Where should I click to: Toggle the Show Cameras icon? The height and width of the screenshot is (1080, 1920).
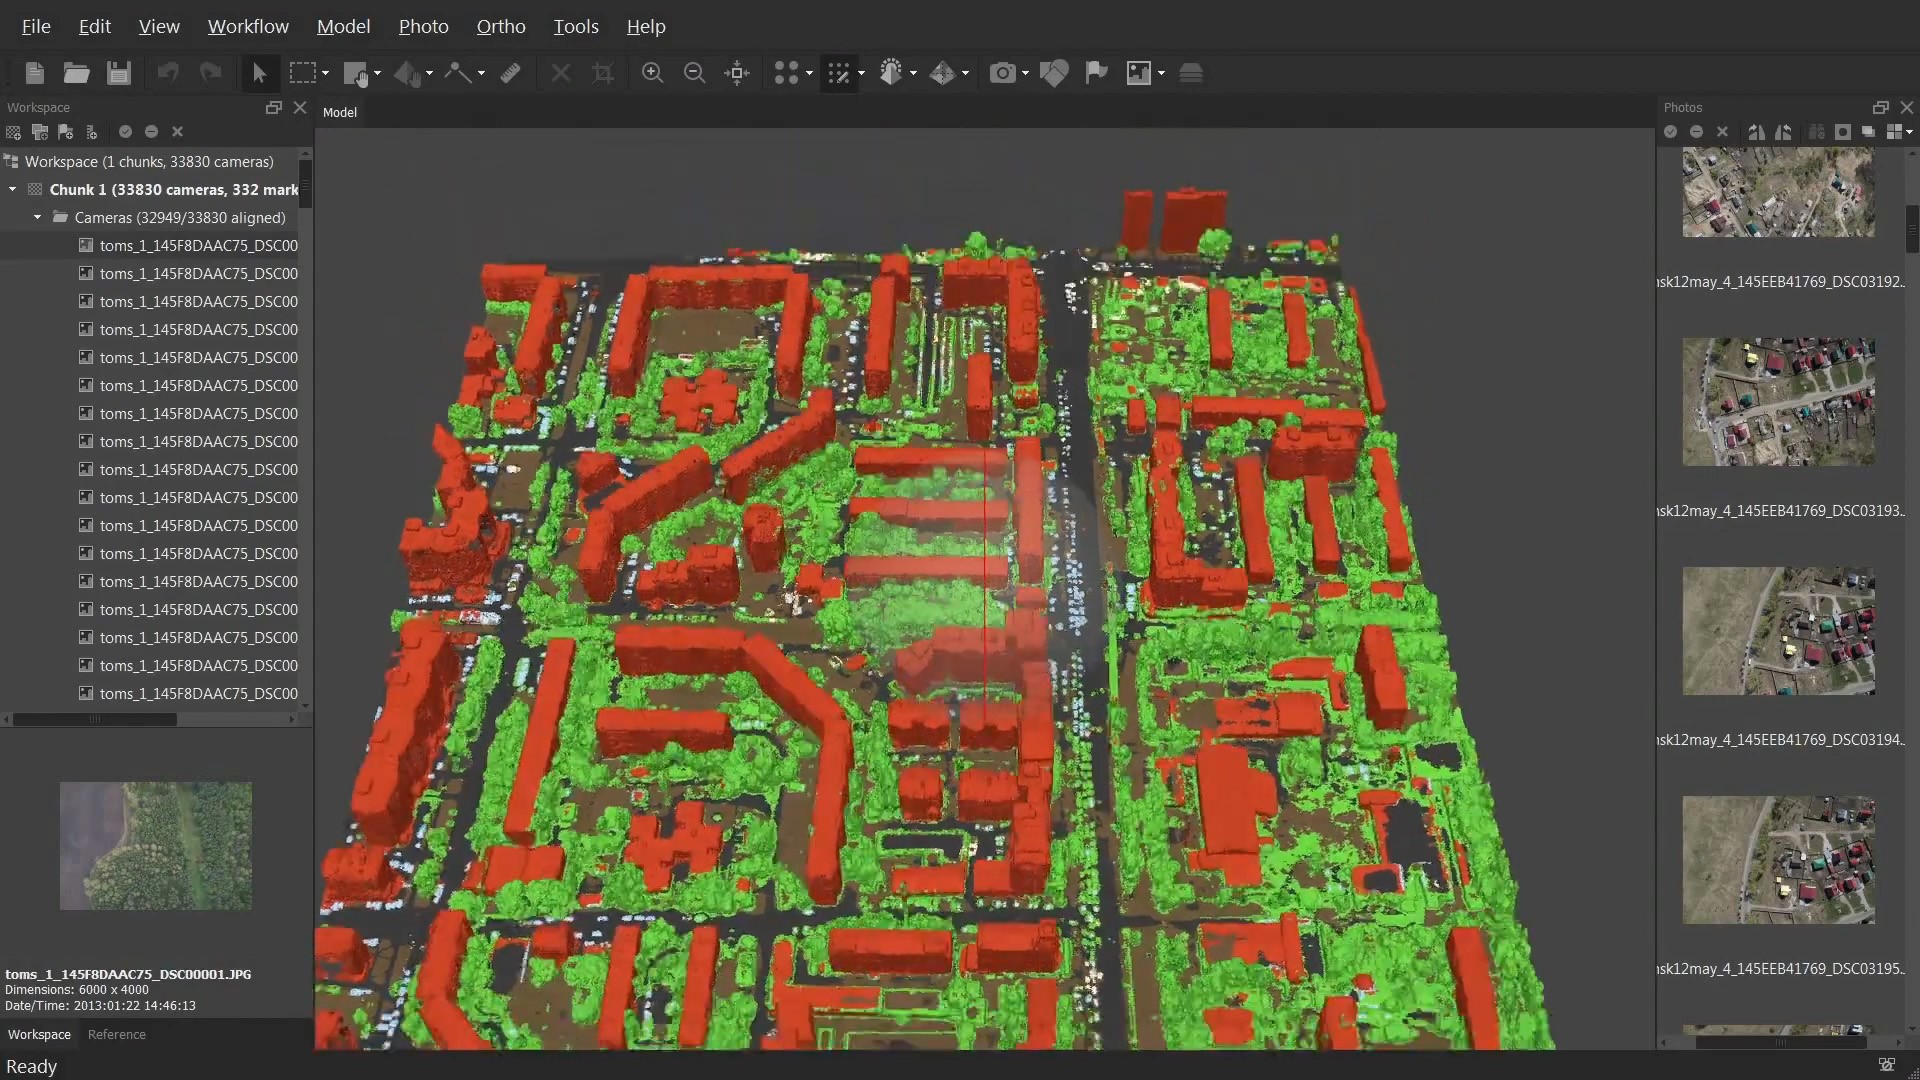(1002, 73)
